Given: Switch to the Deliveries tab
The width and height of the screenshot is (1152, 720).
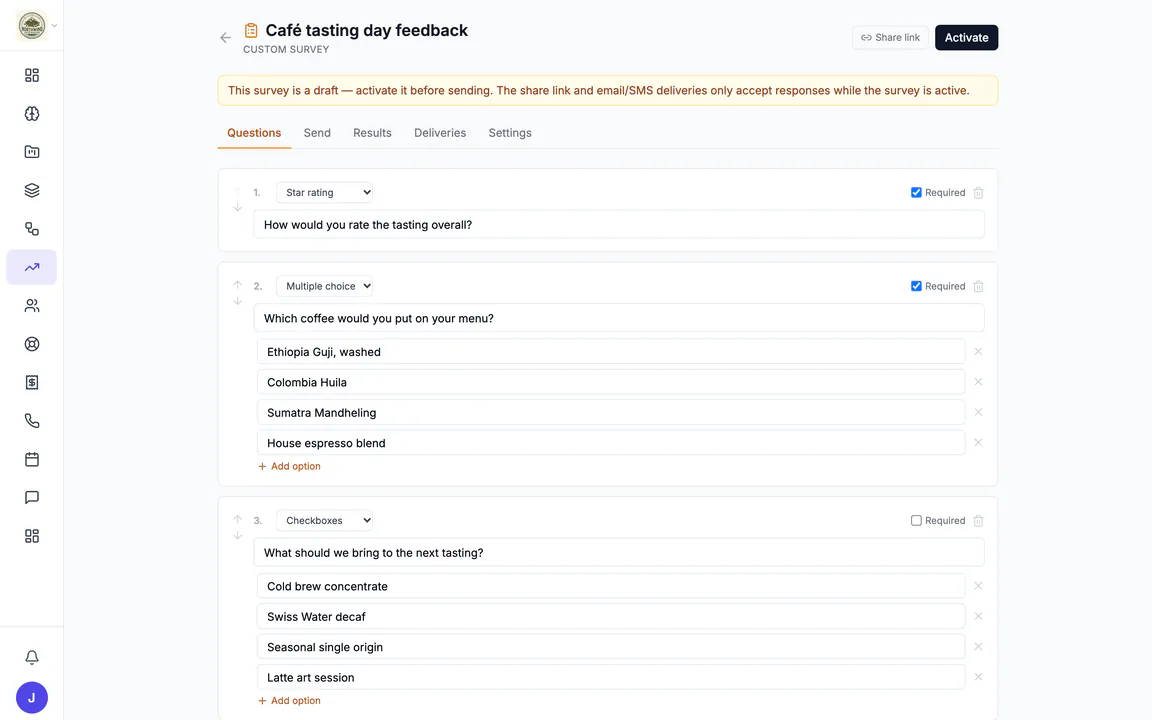Looking at the screenshot, I should (440, 133).
